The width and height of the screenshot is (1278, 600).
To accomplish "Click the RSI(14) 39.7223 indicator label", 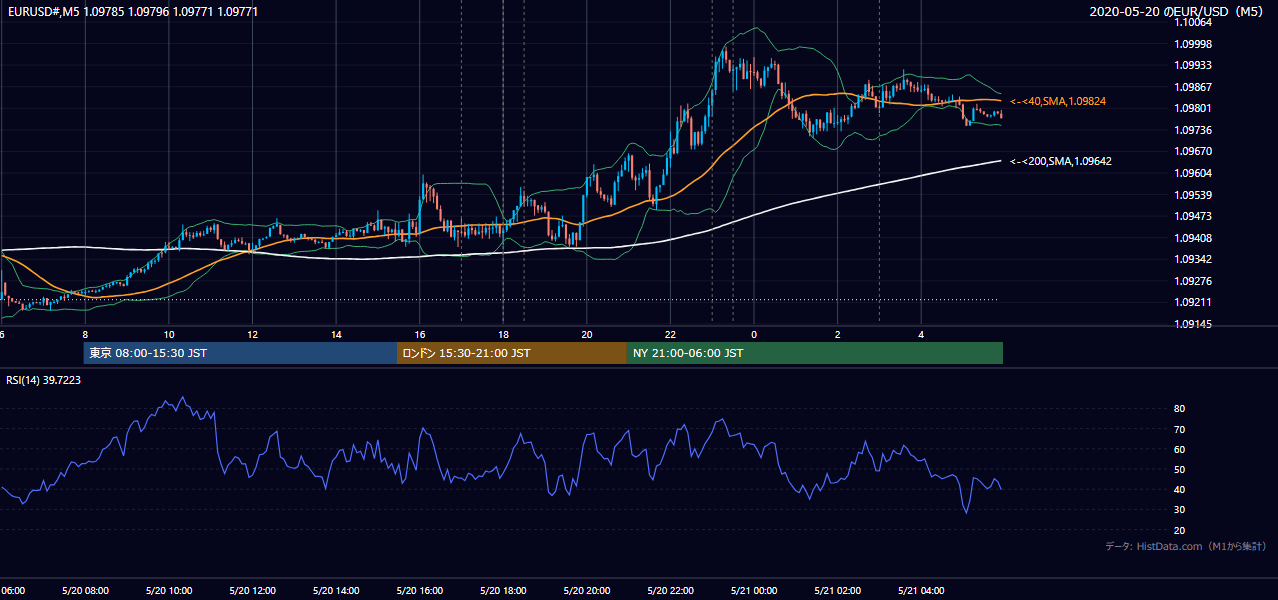I will (x=44, y=380).
